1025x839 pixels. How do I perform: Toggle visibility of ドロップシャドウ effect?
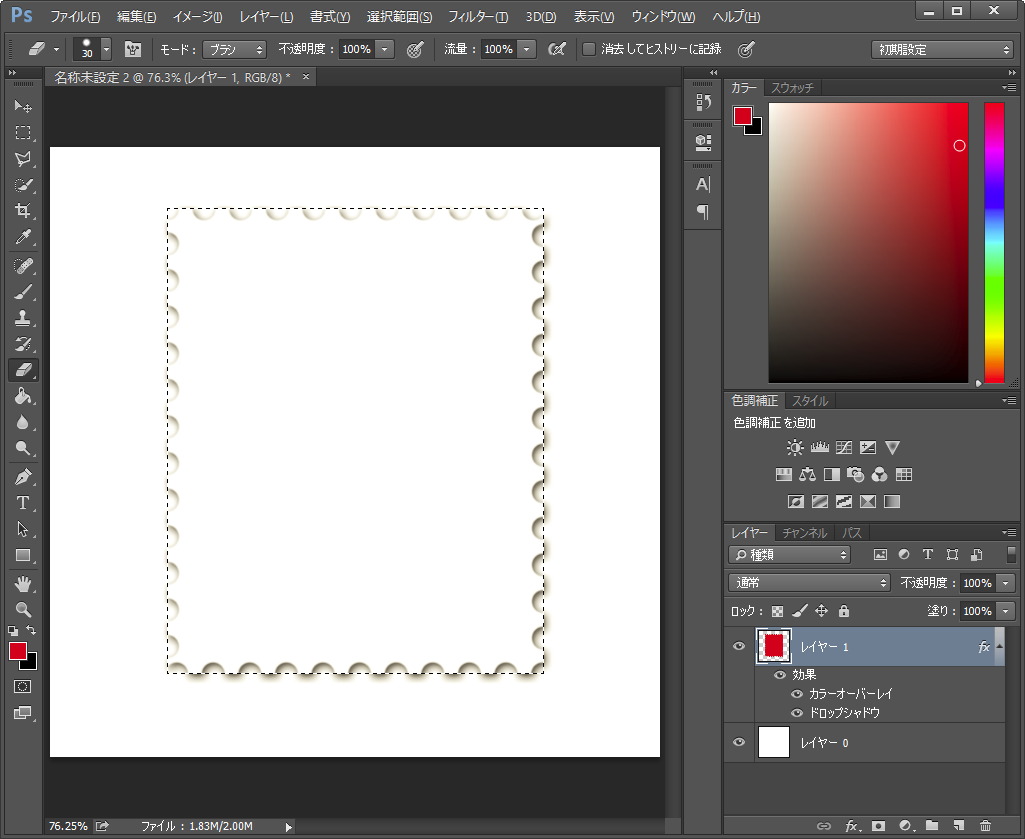(797, 713)
